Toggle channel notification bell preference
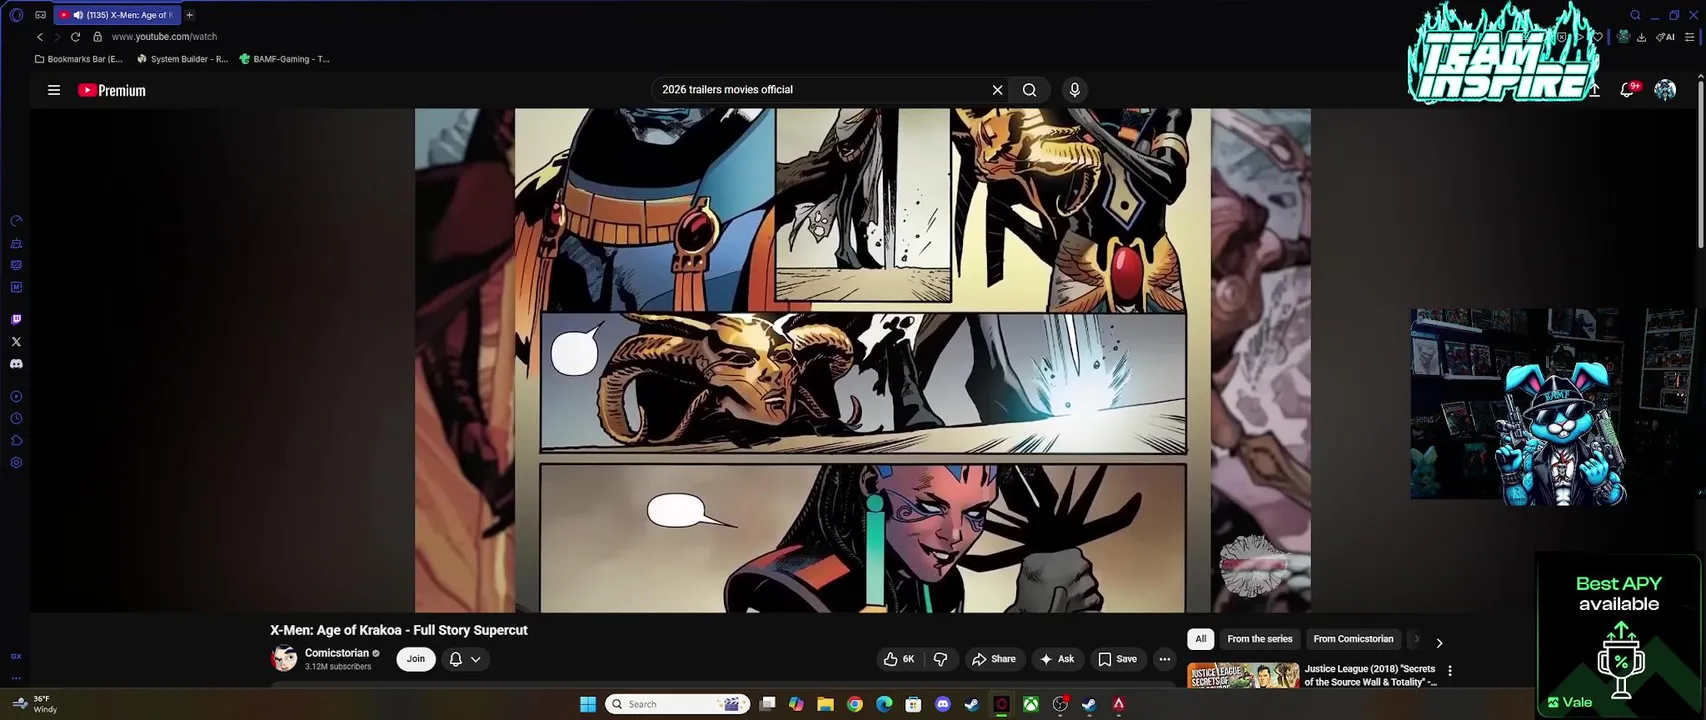 456,659
